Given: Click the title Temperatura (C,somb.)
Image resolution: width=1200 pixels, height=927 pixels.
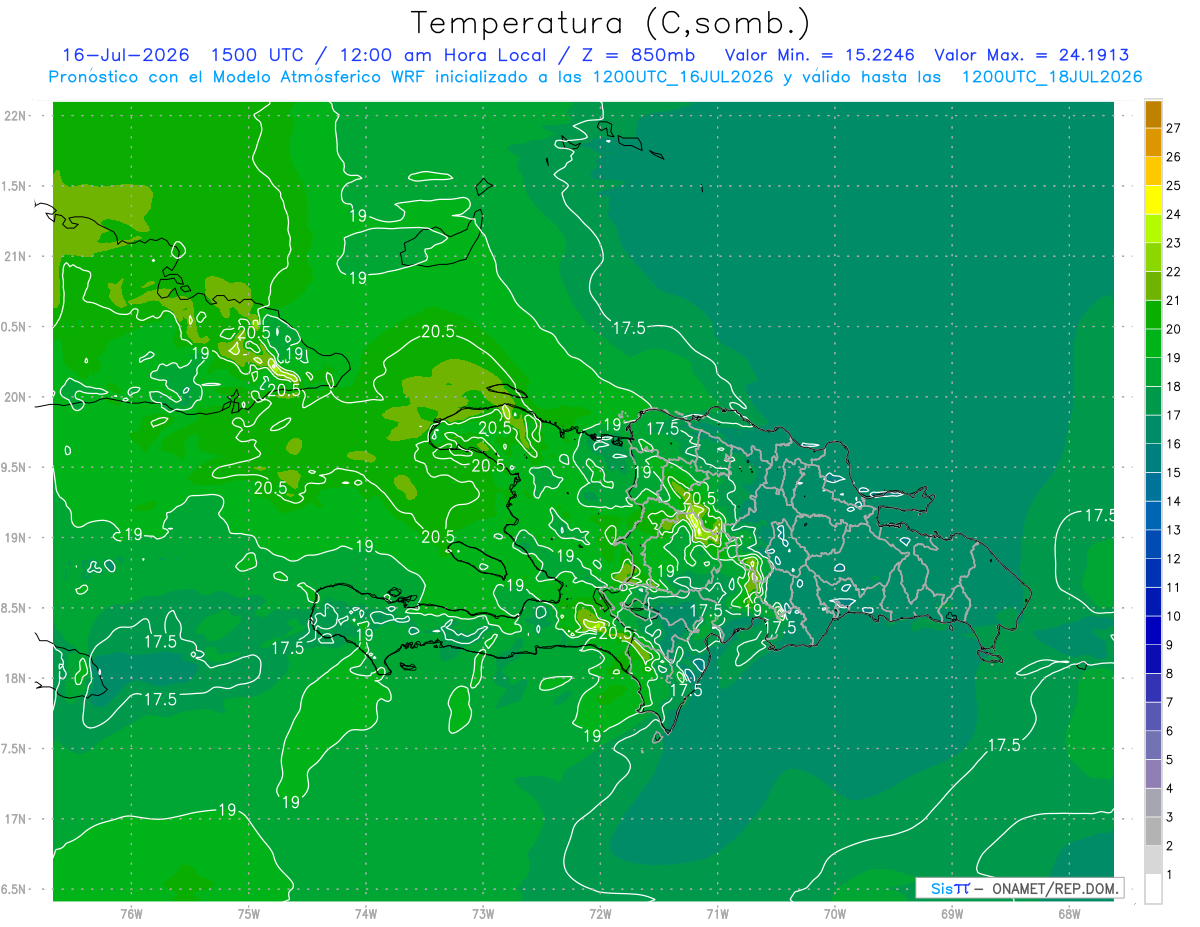Looking at the screenshot, I should 611,23.
